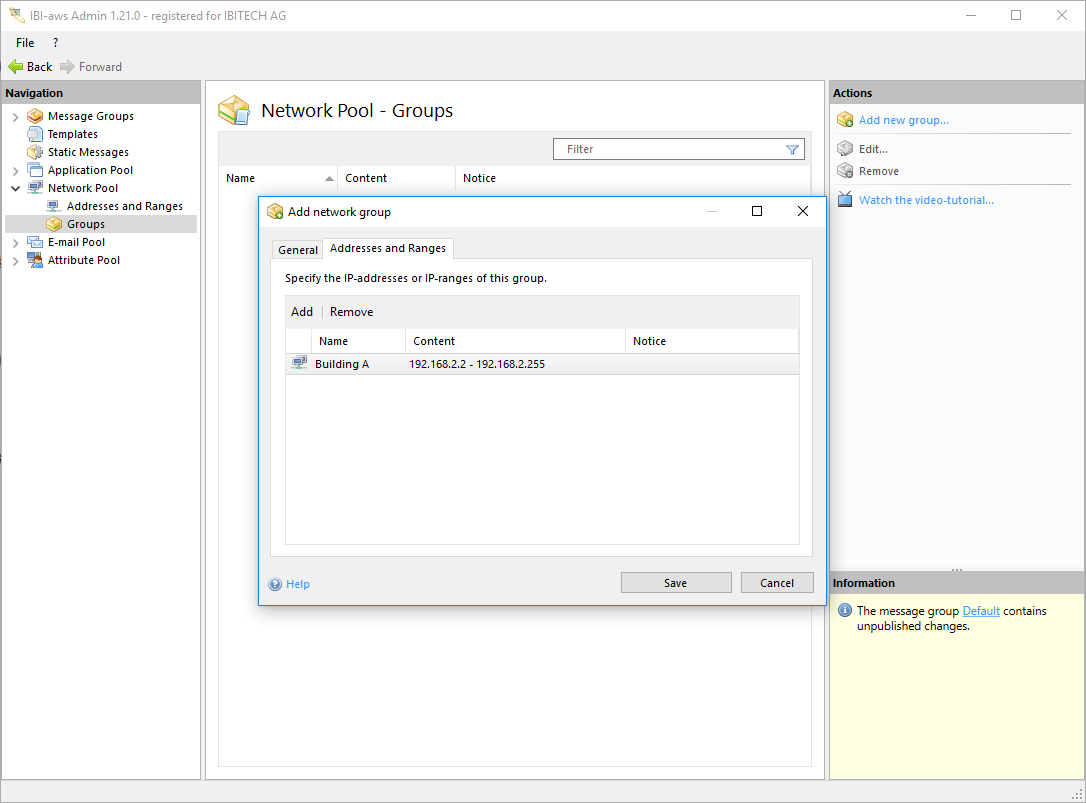1086x803 pixels.
Task: Click the Addresses and Ranges monitor icon
Action: coord(54,206)
